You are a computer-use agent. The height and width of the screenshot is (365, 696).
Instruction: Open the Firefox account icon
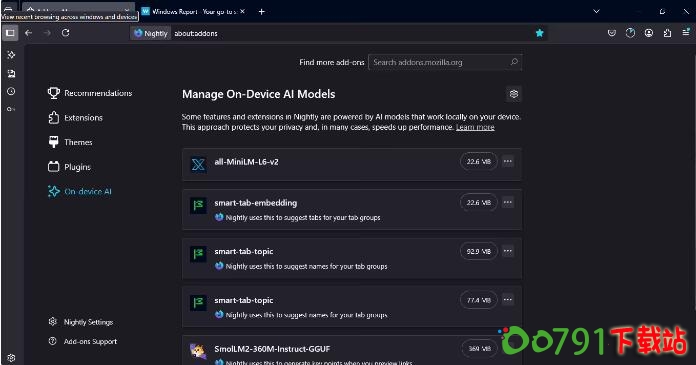[x=649, y=33]
